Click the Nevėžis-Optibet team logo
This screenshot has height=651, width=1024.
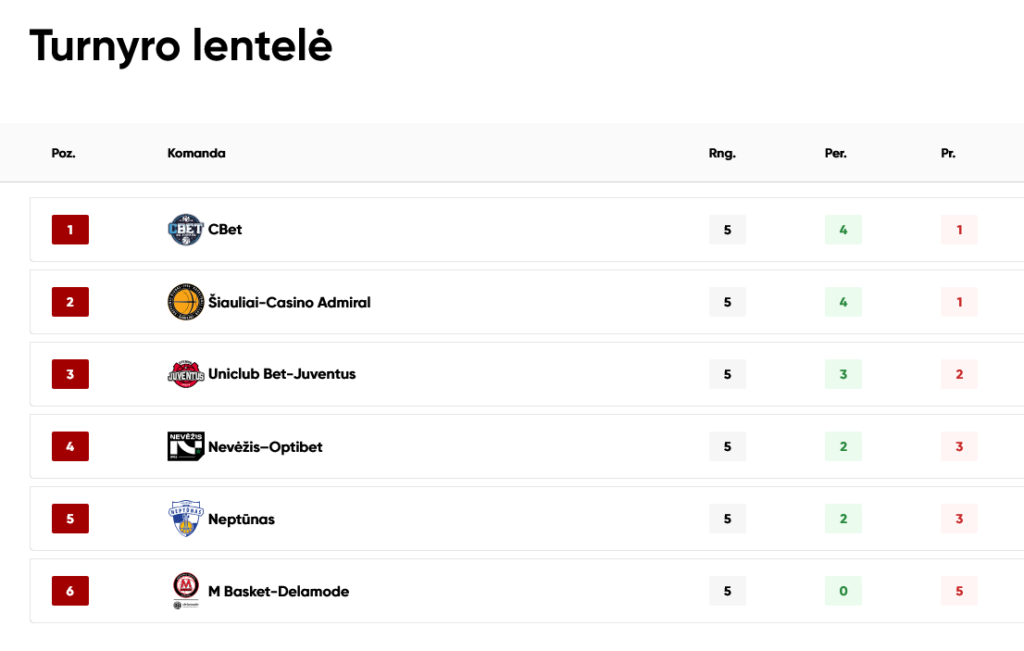click(185, 447)
